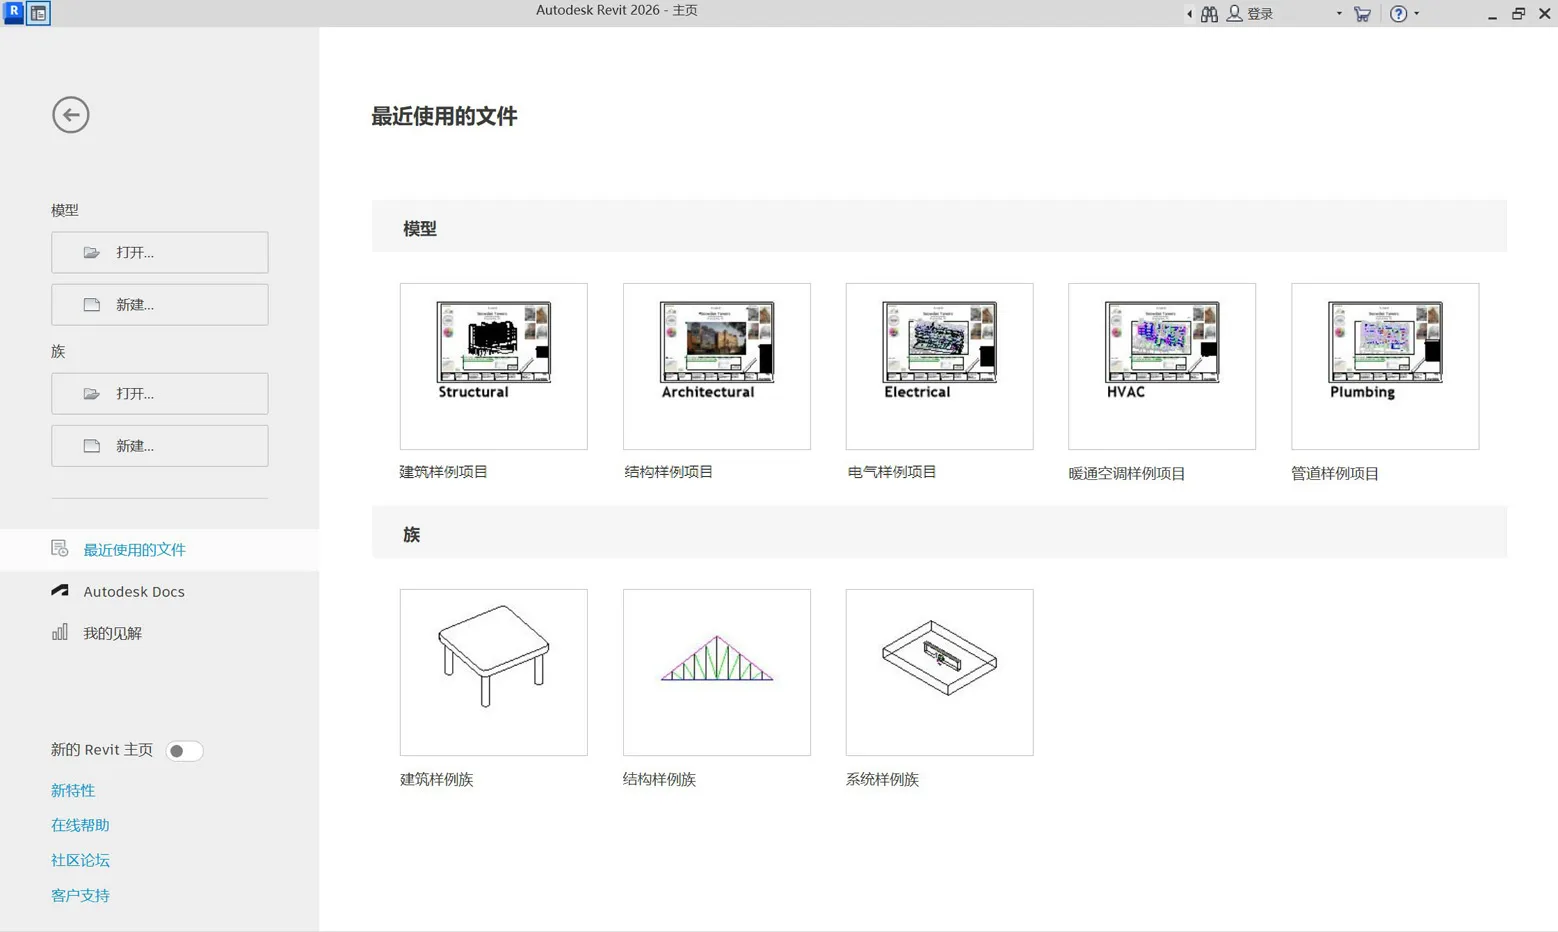Expand the sign-in dropdown arrow
1558x932 pixels.
[1339, 14]
